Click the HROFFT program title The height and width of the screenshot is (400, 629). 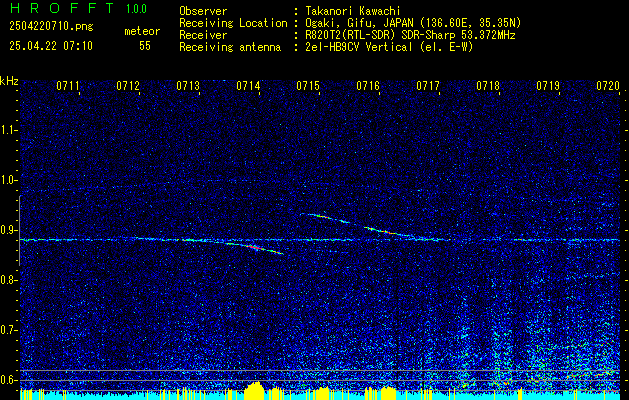(62, 8)
